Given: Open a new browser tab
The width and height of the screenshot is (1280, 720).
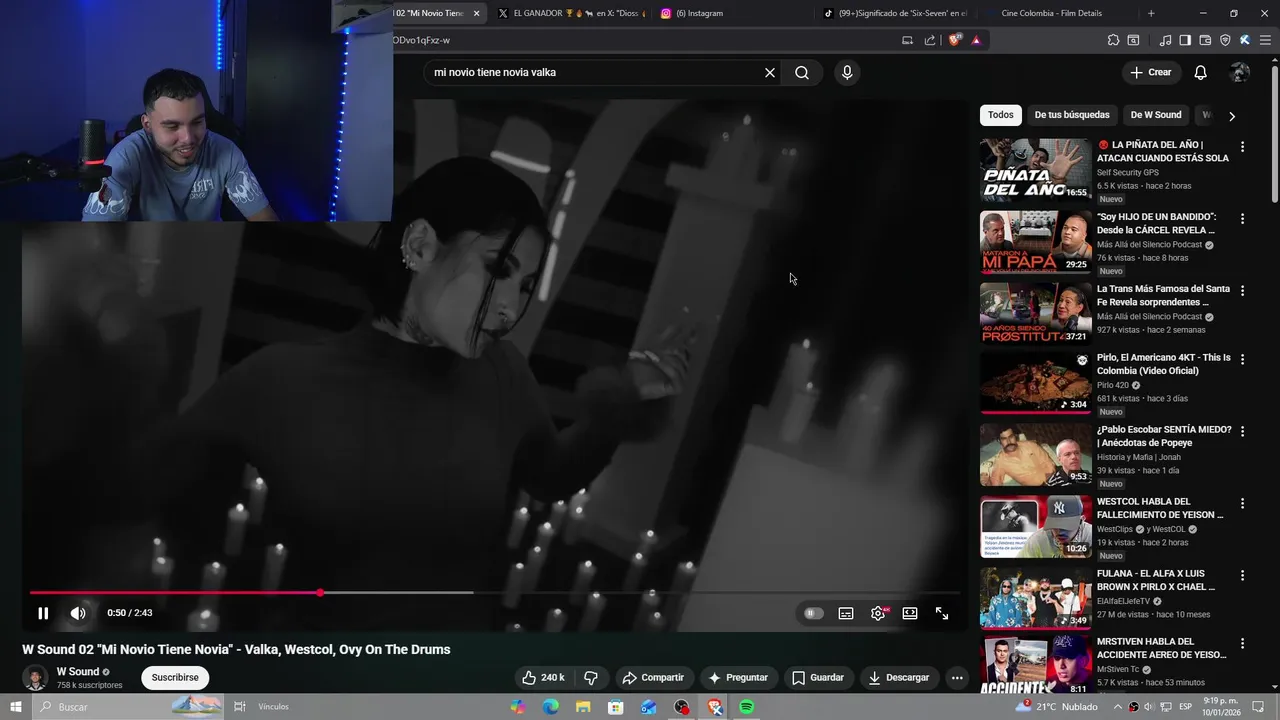Looking at the screenshot, I should click(1151, 13).
